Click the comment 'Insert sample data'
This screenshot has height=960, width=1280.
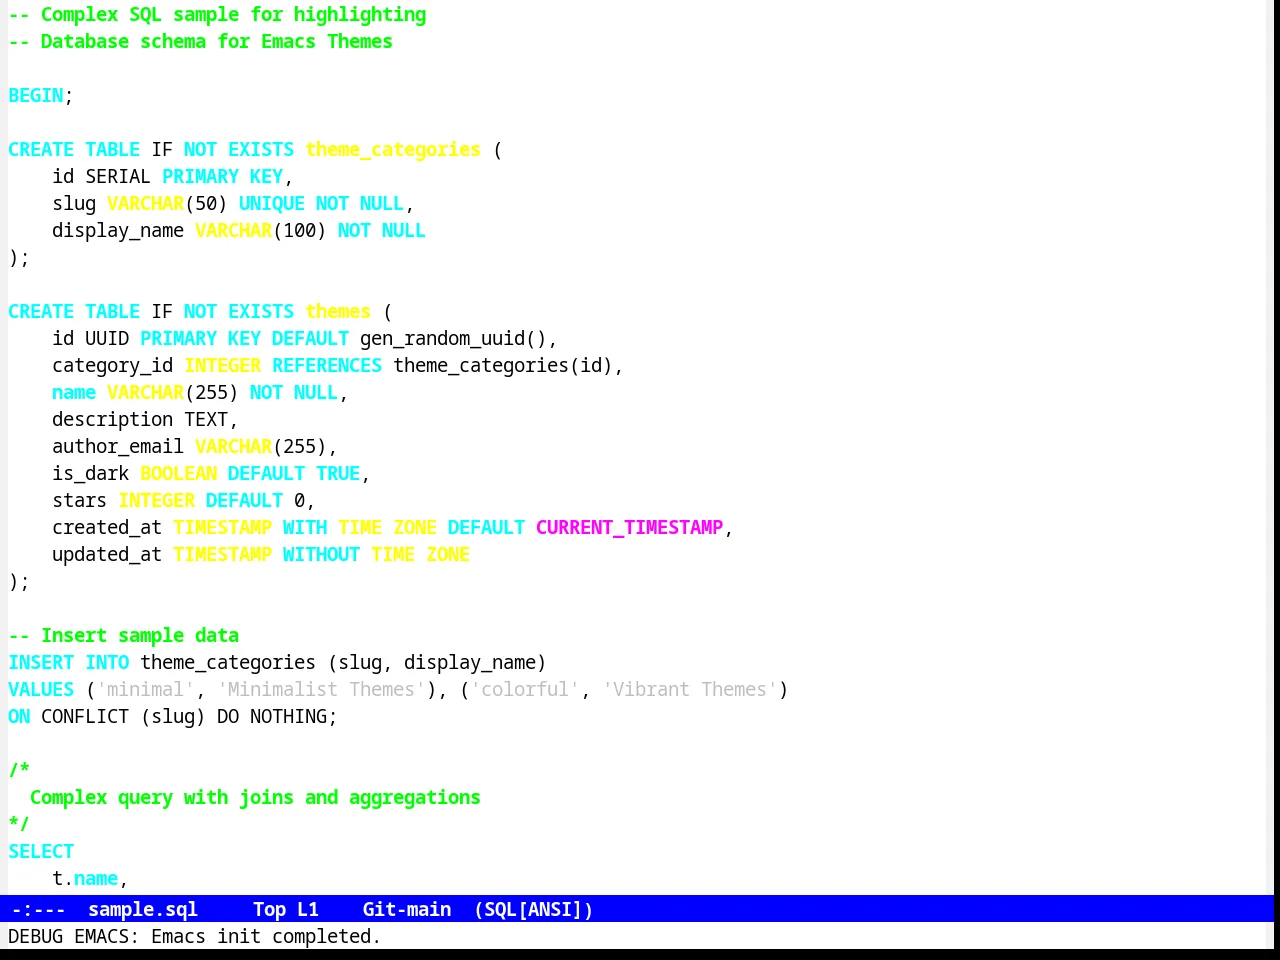[x=140, y=635]
